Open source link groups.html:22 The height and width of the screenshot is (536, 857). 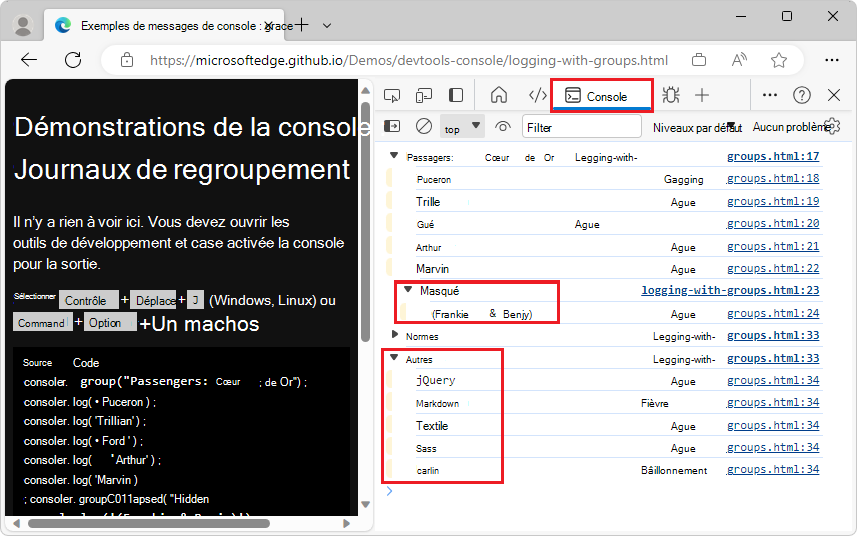(x=773, y=268)
